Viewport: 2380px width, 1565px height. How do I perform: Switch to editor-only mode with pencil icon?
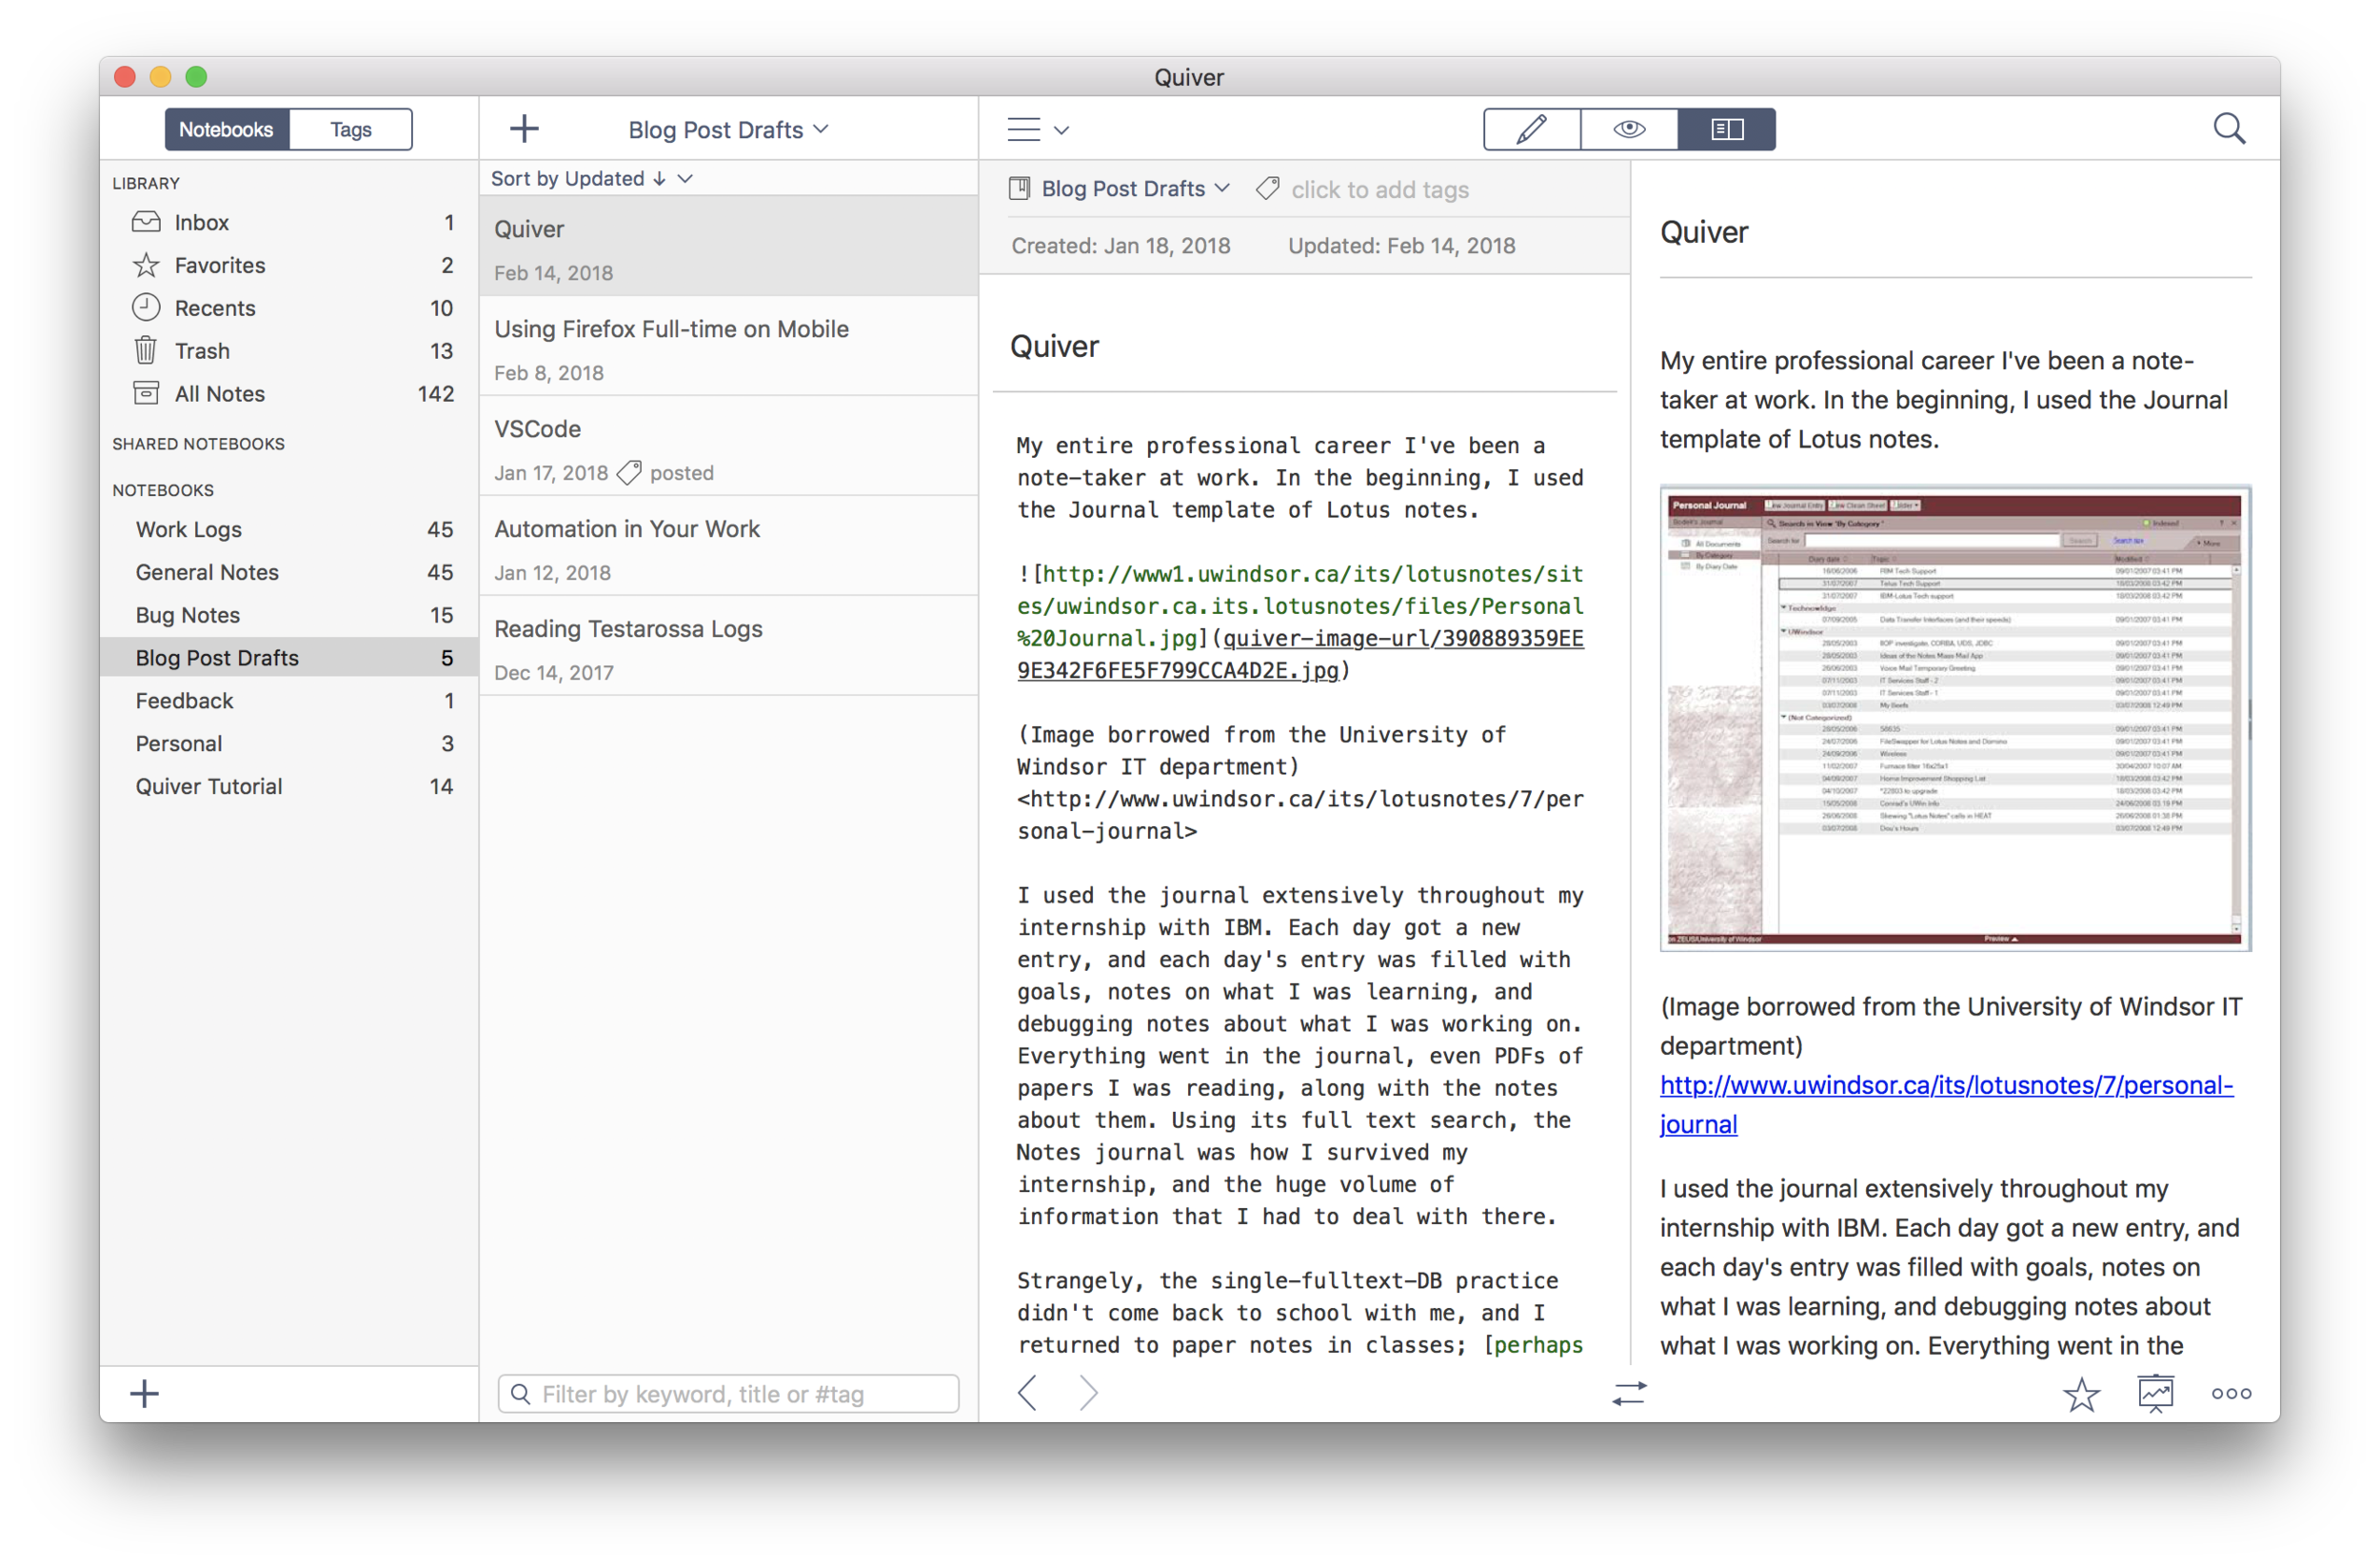click(1531, 129)
